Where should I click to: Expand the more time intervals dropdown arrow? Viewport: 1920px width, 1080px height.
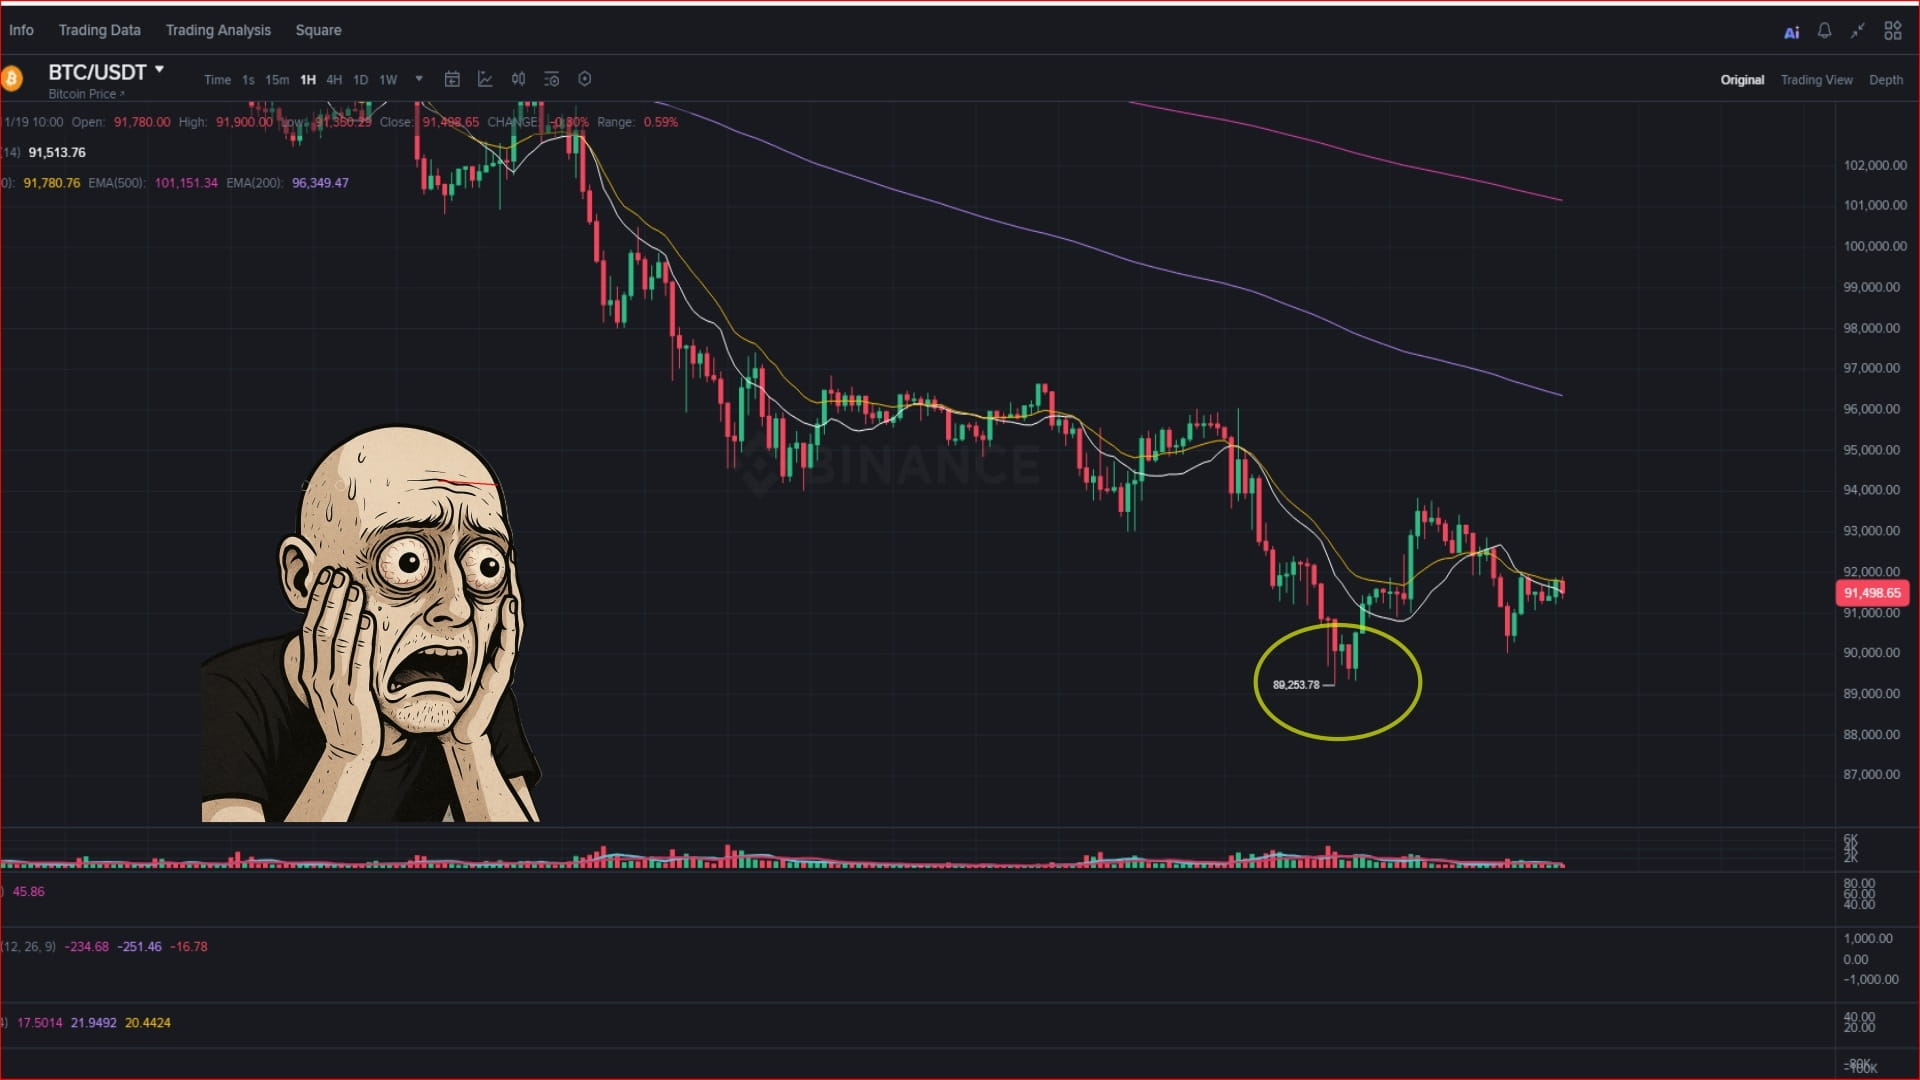click(419, 79)
